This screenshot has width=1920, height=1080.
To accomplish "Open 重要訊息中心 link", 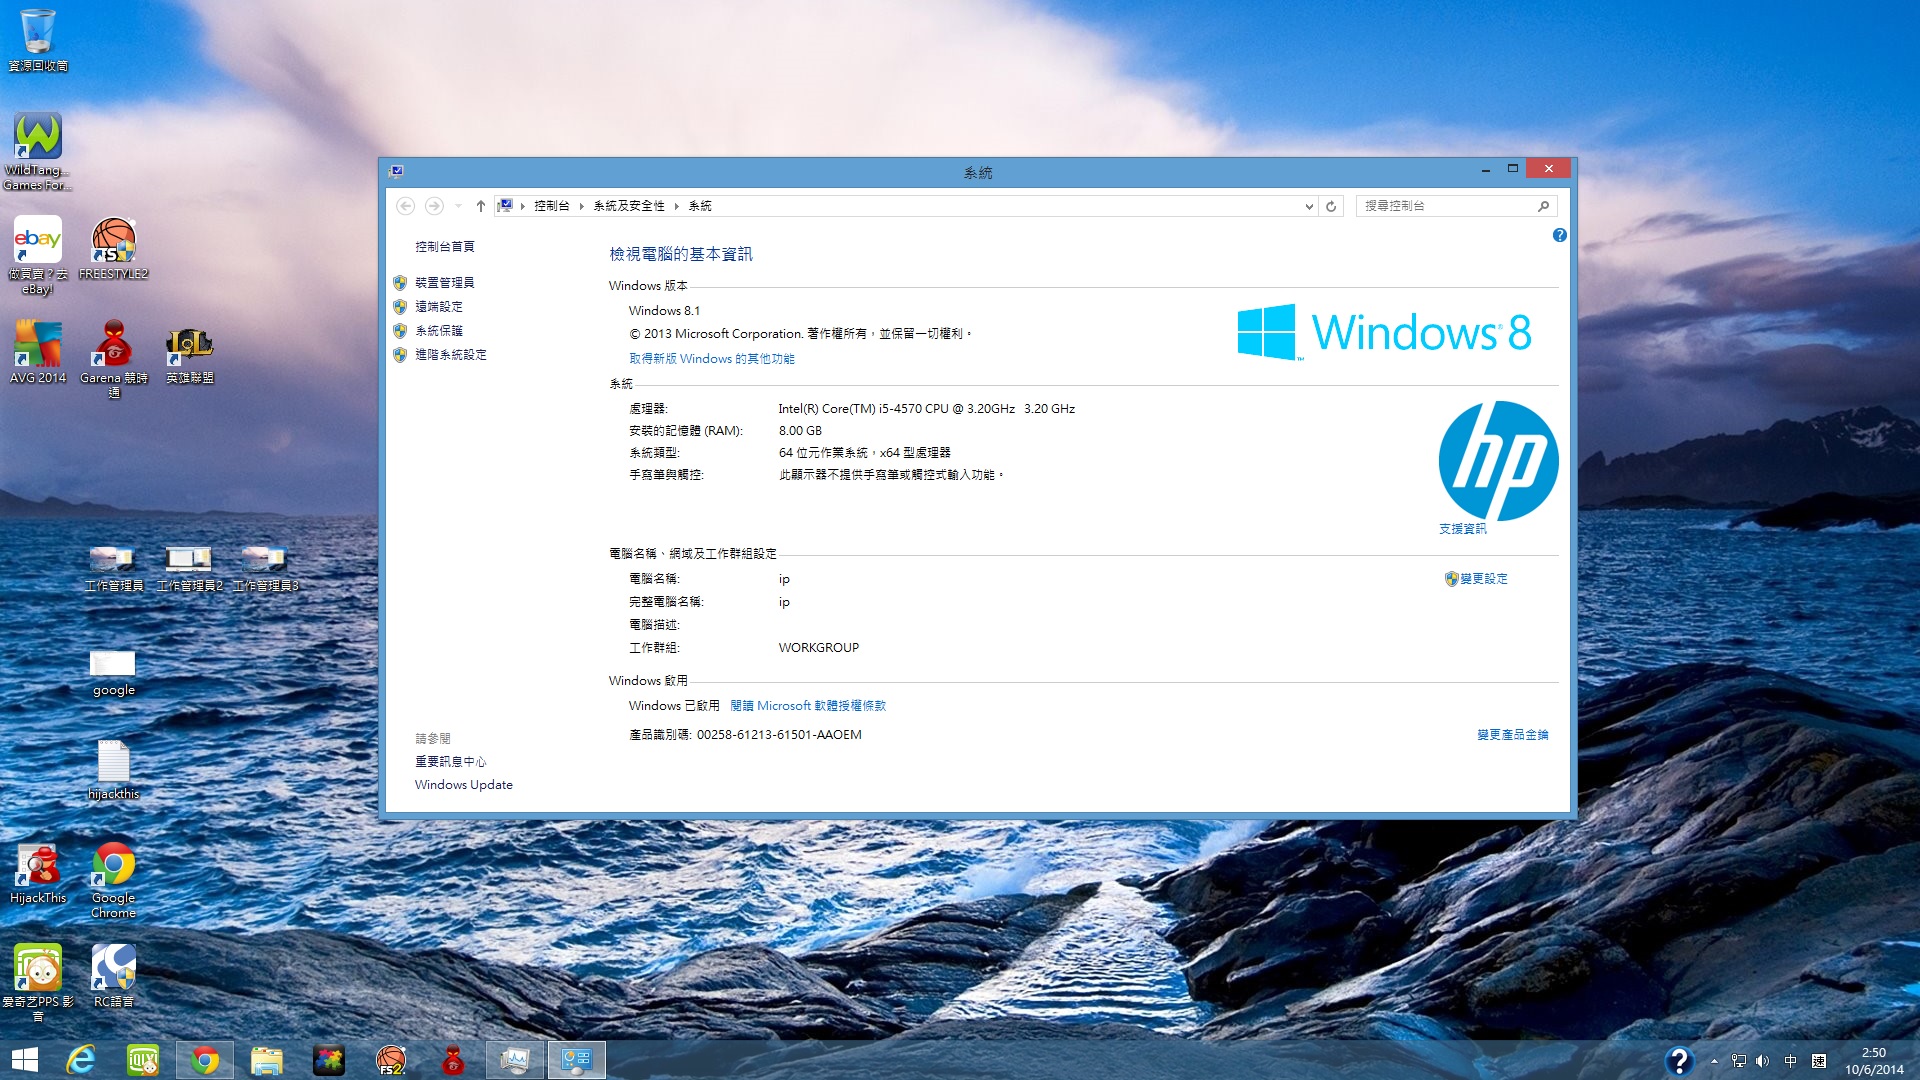I will click(451, 762).
